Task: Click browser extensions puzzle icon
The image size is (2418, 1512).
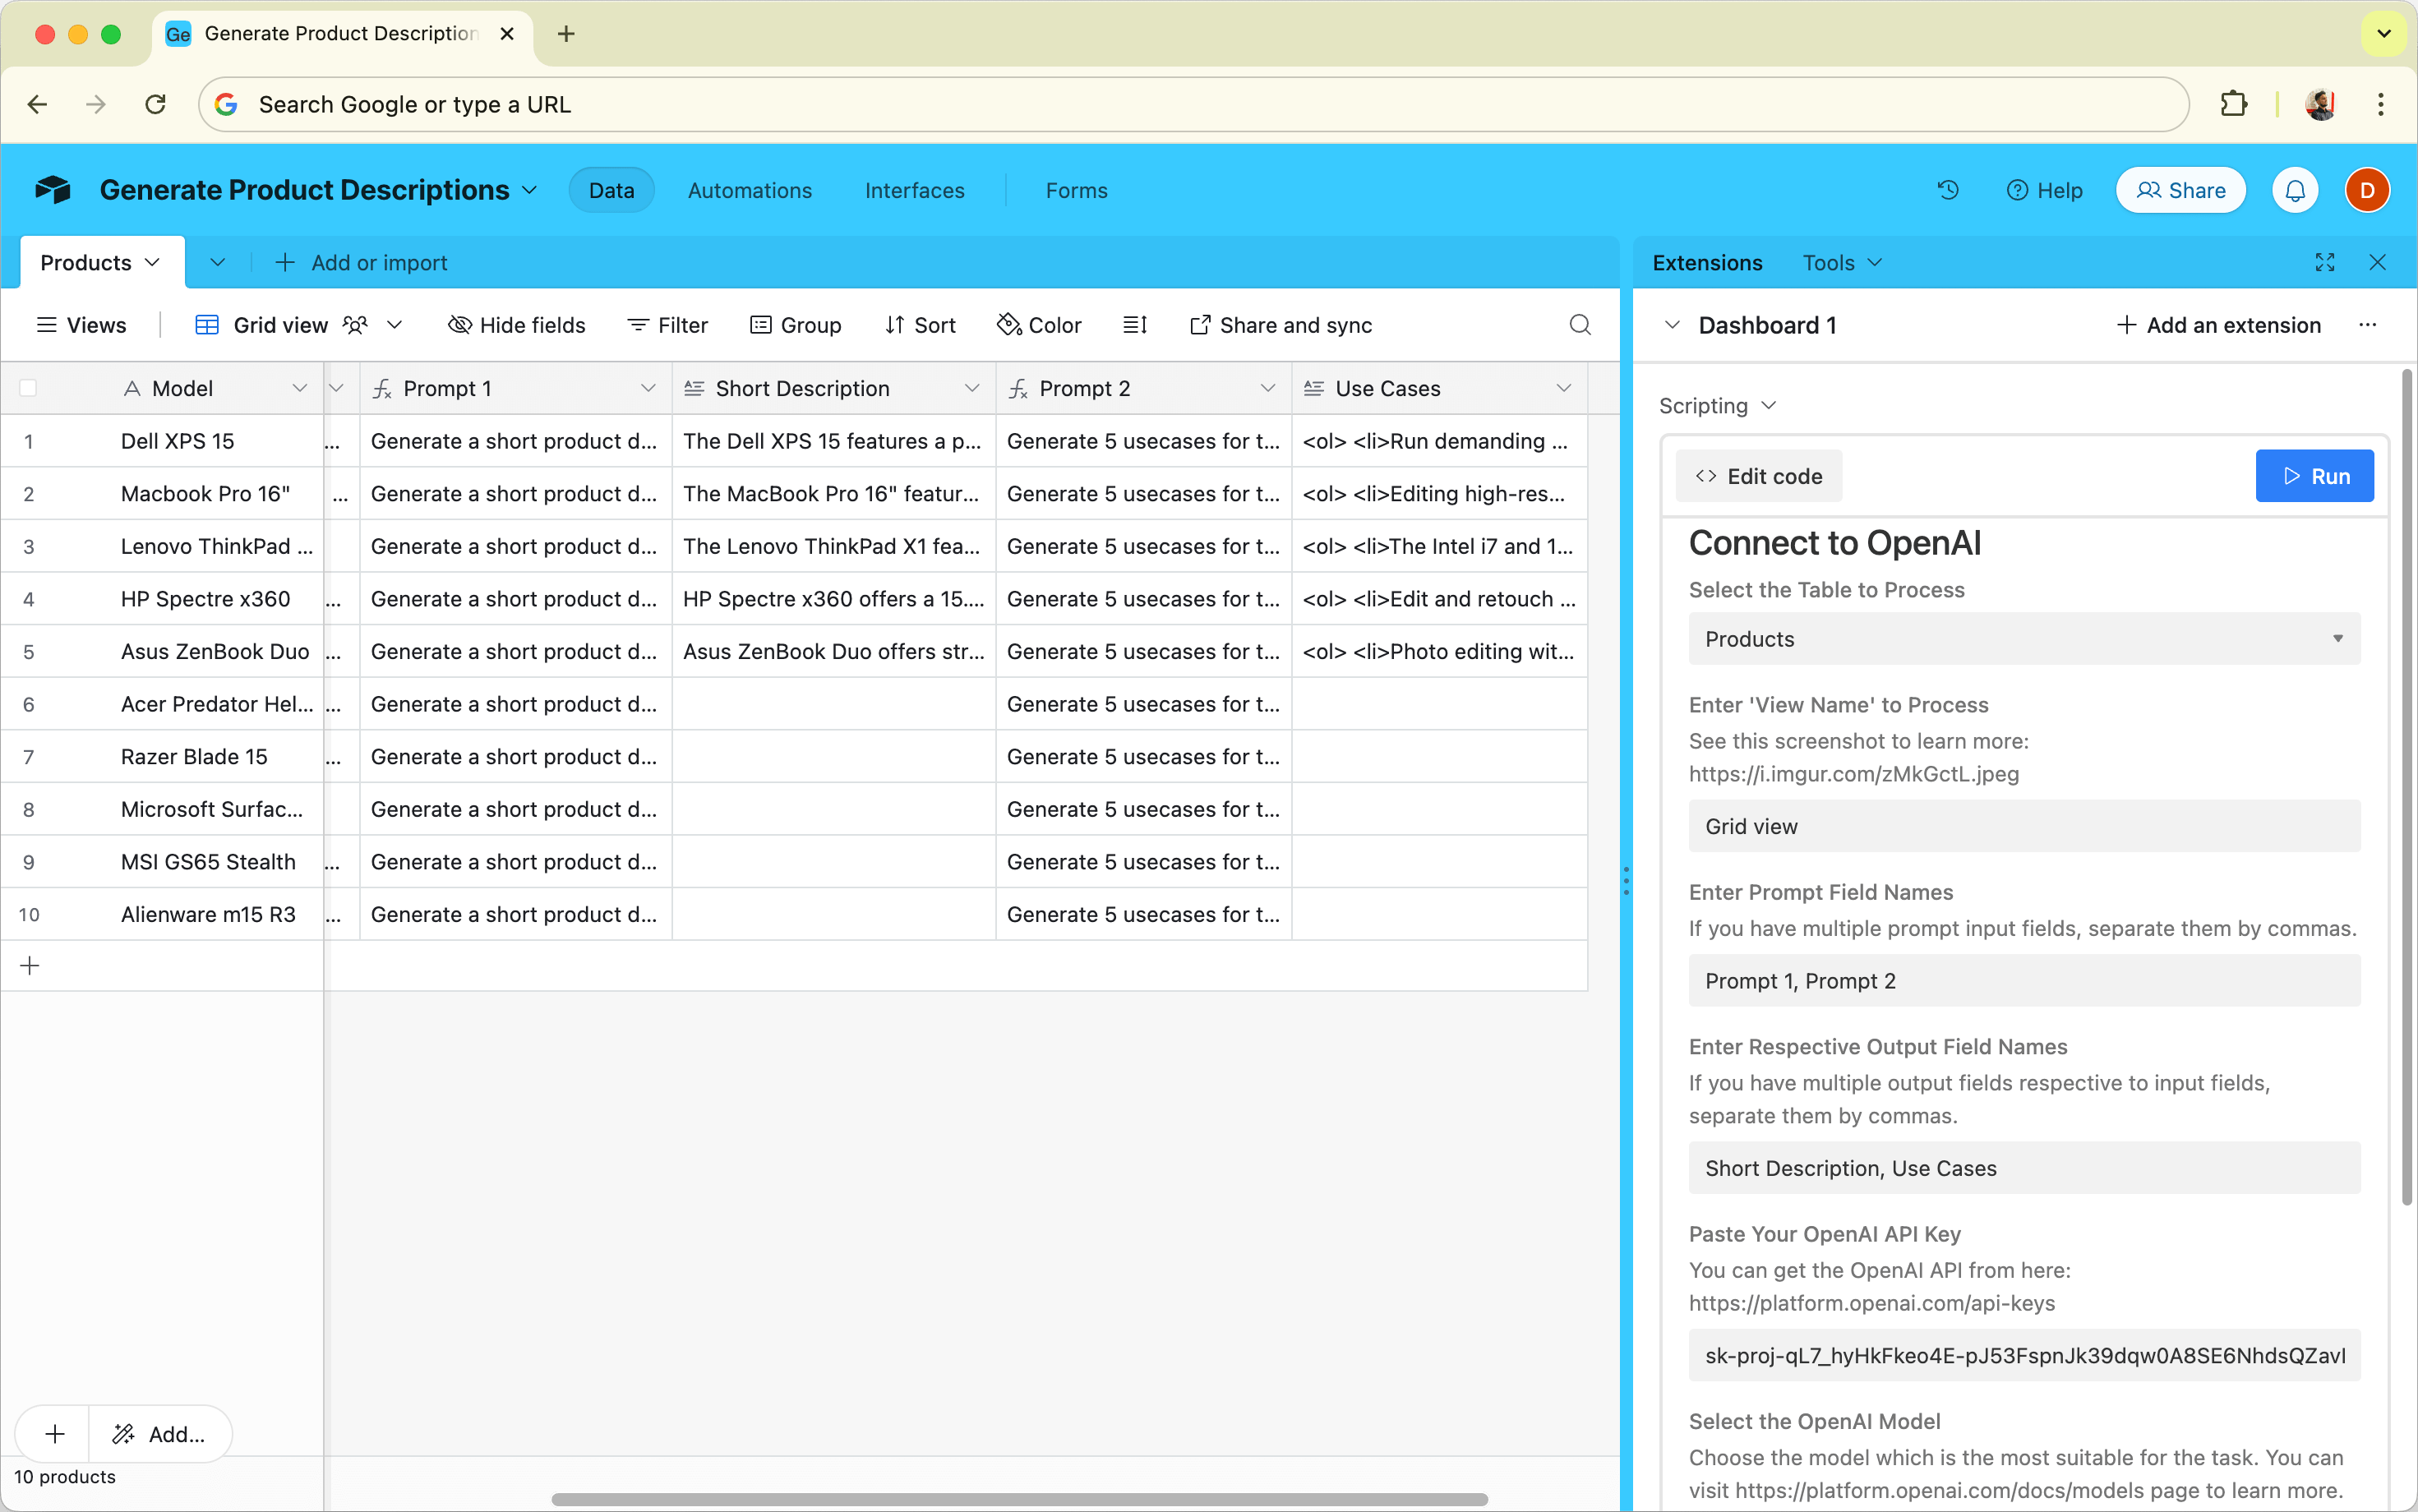Action: (x=2233, y=104)
